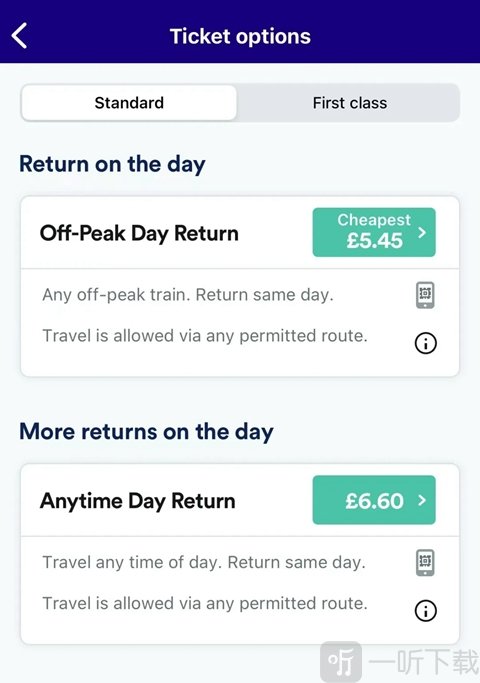Open info icon for Anytime Day Return
This screenshot has width=480, height=683.
pyautogui.click(x=426, y=611)
